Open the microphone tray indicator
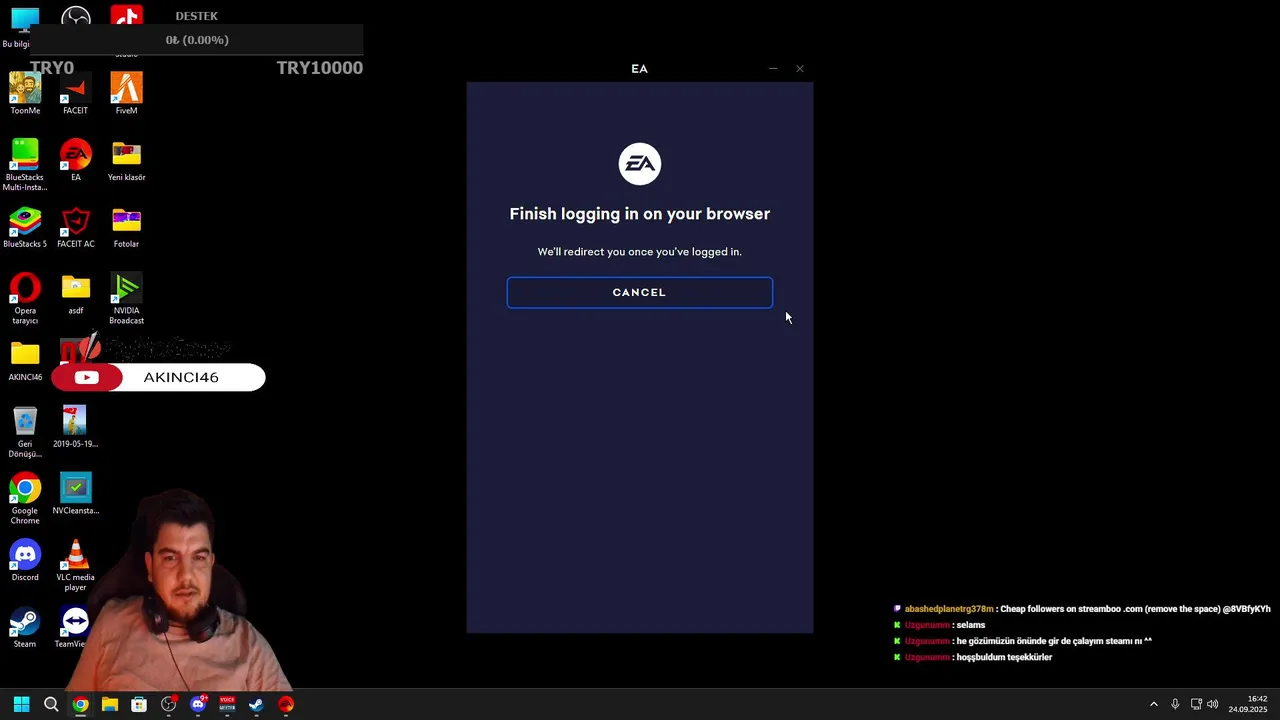The height and width of the screenshot is (720, 1280). point(1175,704)
